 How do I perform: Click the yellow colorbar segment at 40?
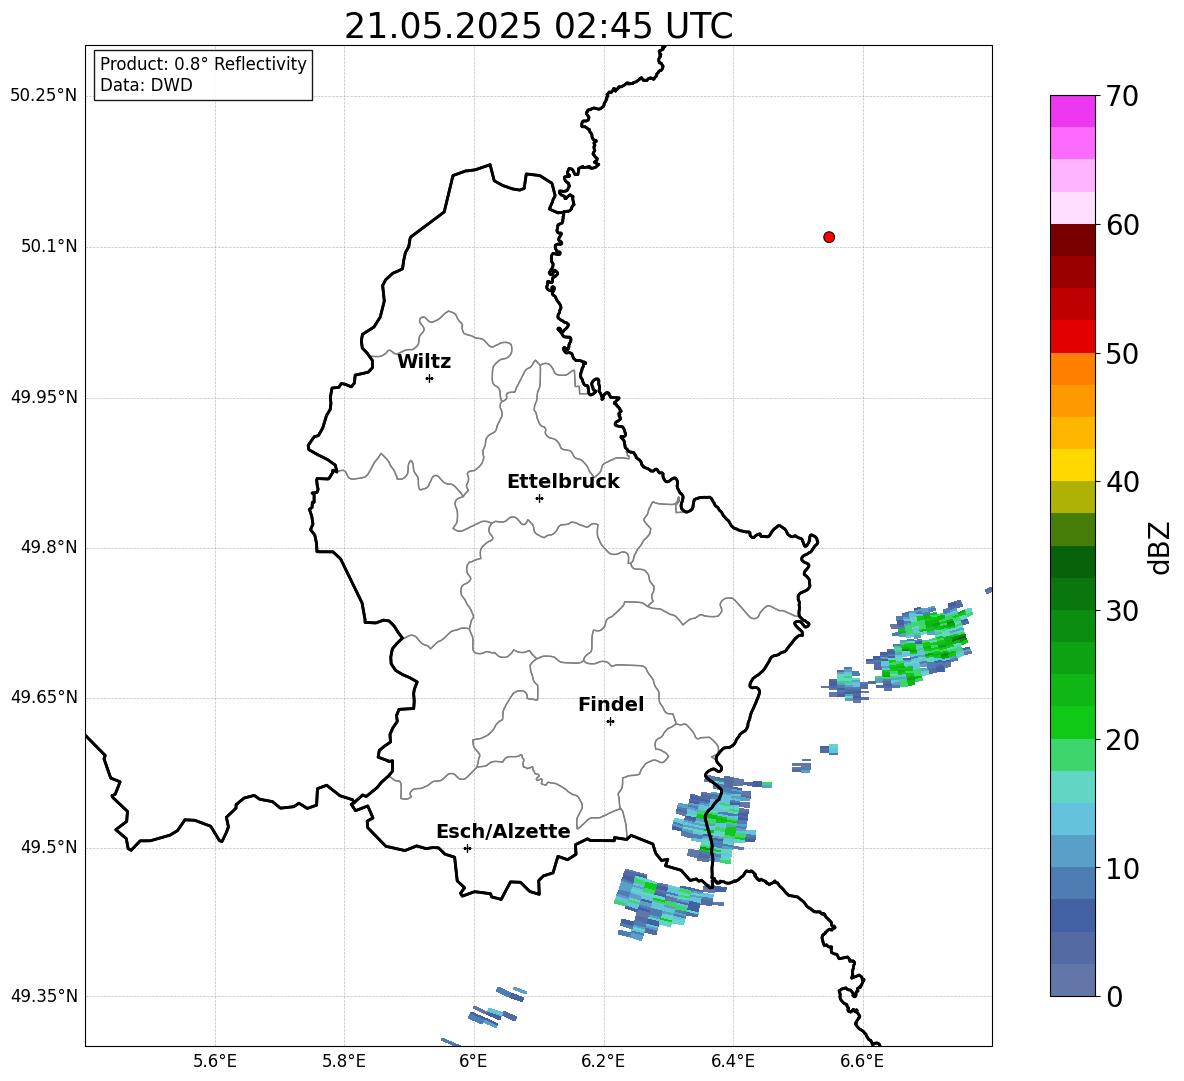1072,465
